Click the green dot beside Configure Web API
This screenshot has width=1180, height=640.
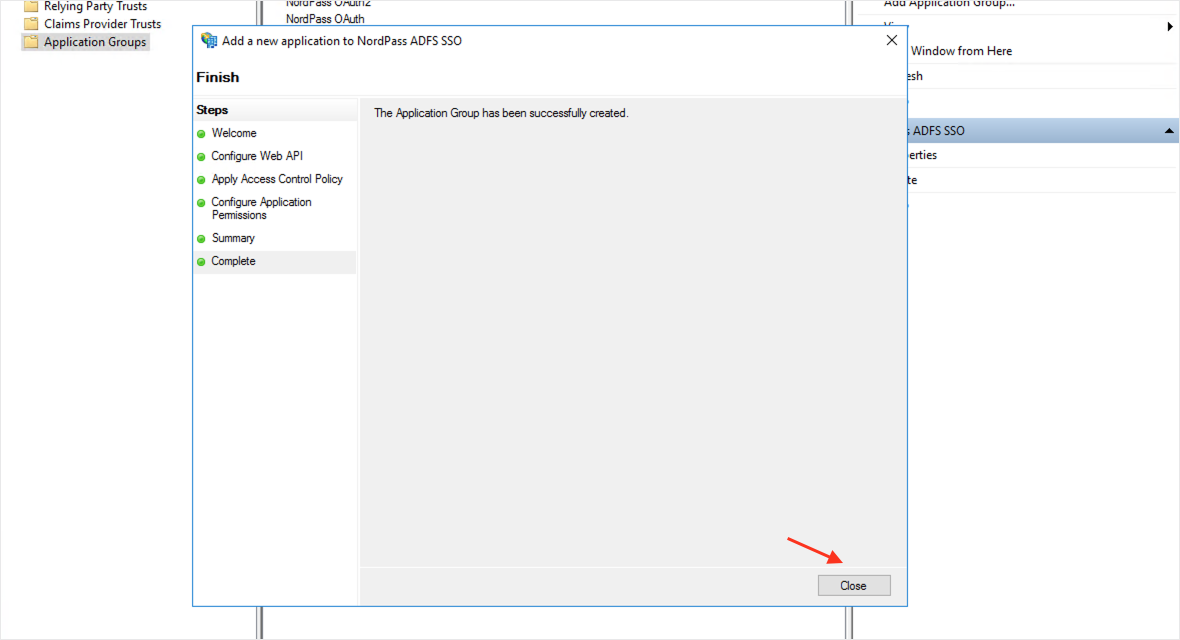click(201, 157)
